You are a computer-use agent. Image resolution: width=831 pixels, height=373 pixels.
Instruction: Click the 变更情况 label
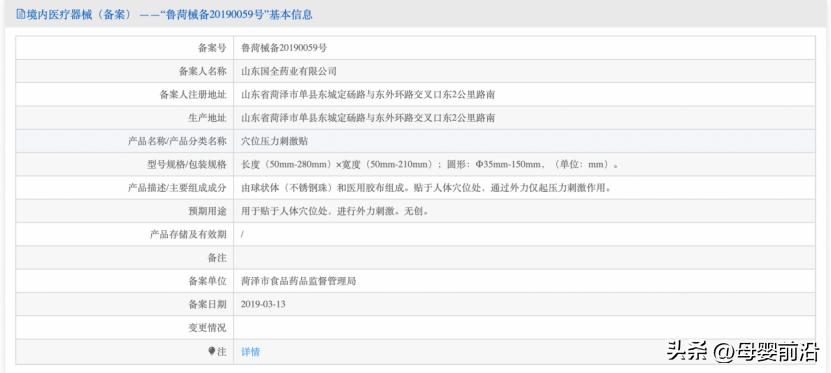(207, 328)
